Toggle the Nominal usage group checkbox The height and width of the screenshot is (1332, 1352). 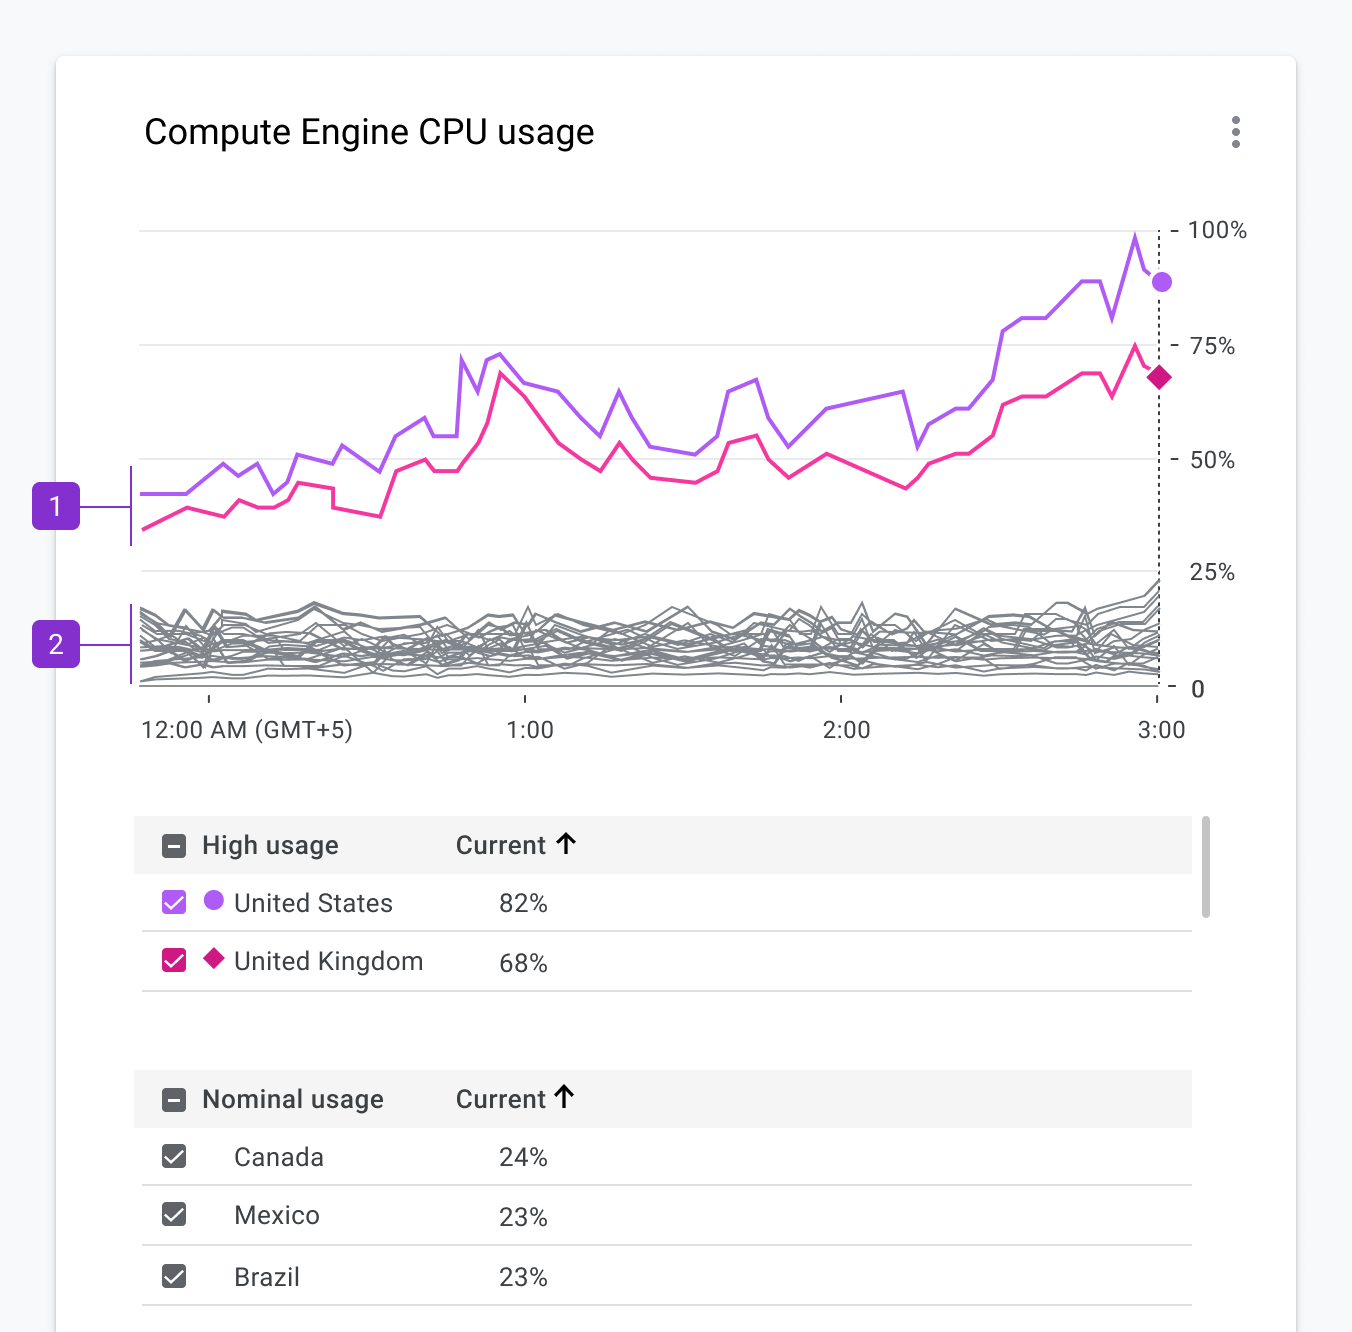[x=173, y=1098]
